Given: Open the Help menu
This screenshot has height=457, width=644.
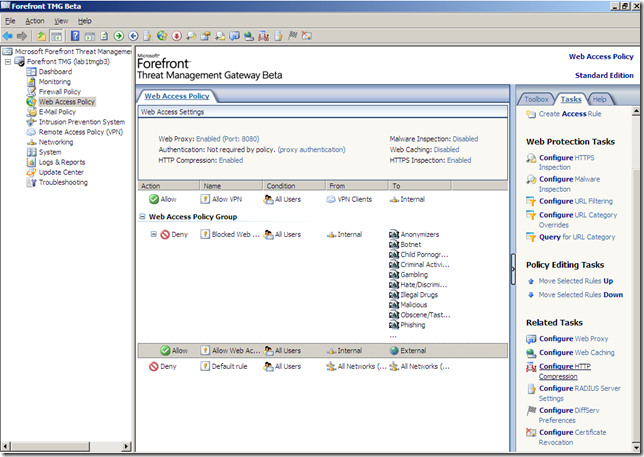Looking at the screenshot, I should (85, 21).
